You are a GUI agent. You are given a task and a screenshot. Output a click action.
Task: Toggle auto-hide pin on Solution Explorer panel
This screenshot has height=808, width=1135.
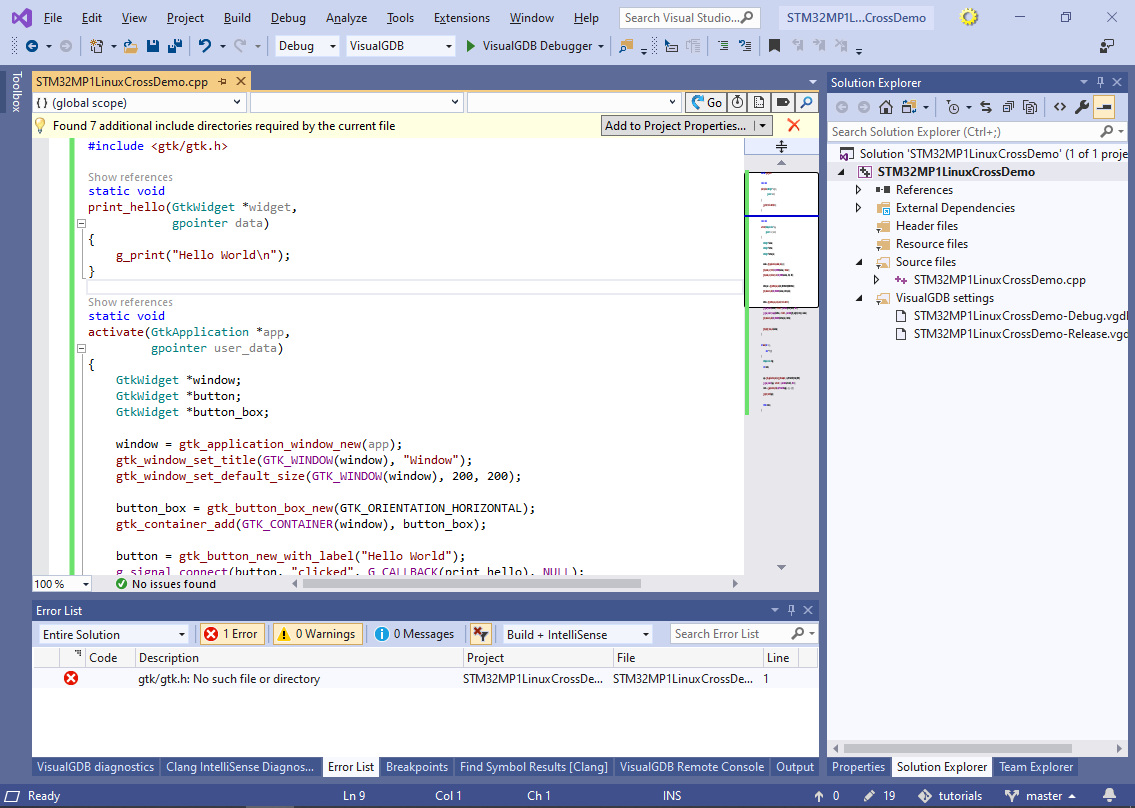[1100, 83]
